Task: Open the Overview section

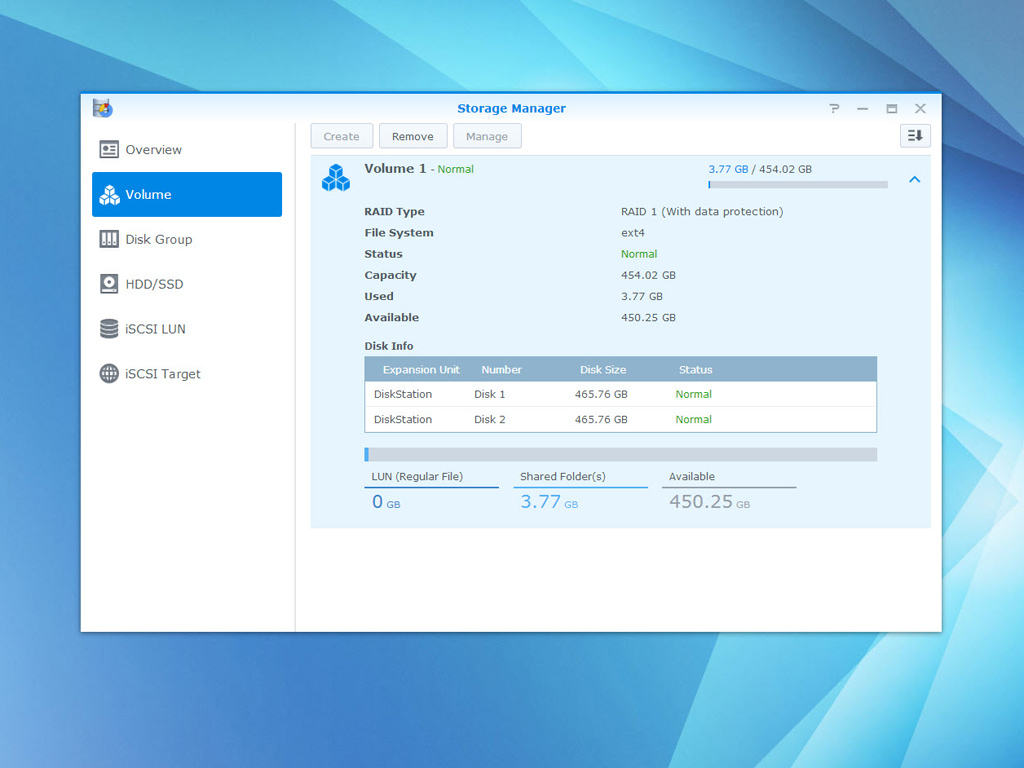Action: (187, 150)
